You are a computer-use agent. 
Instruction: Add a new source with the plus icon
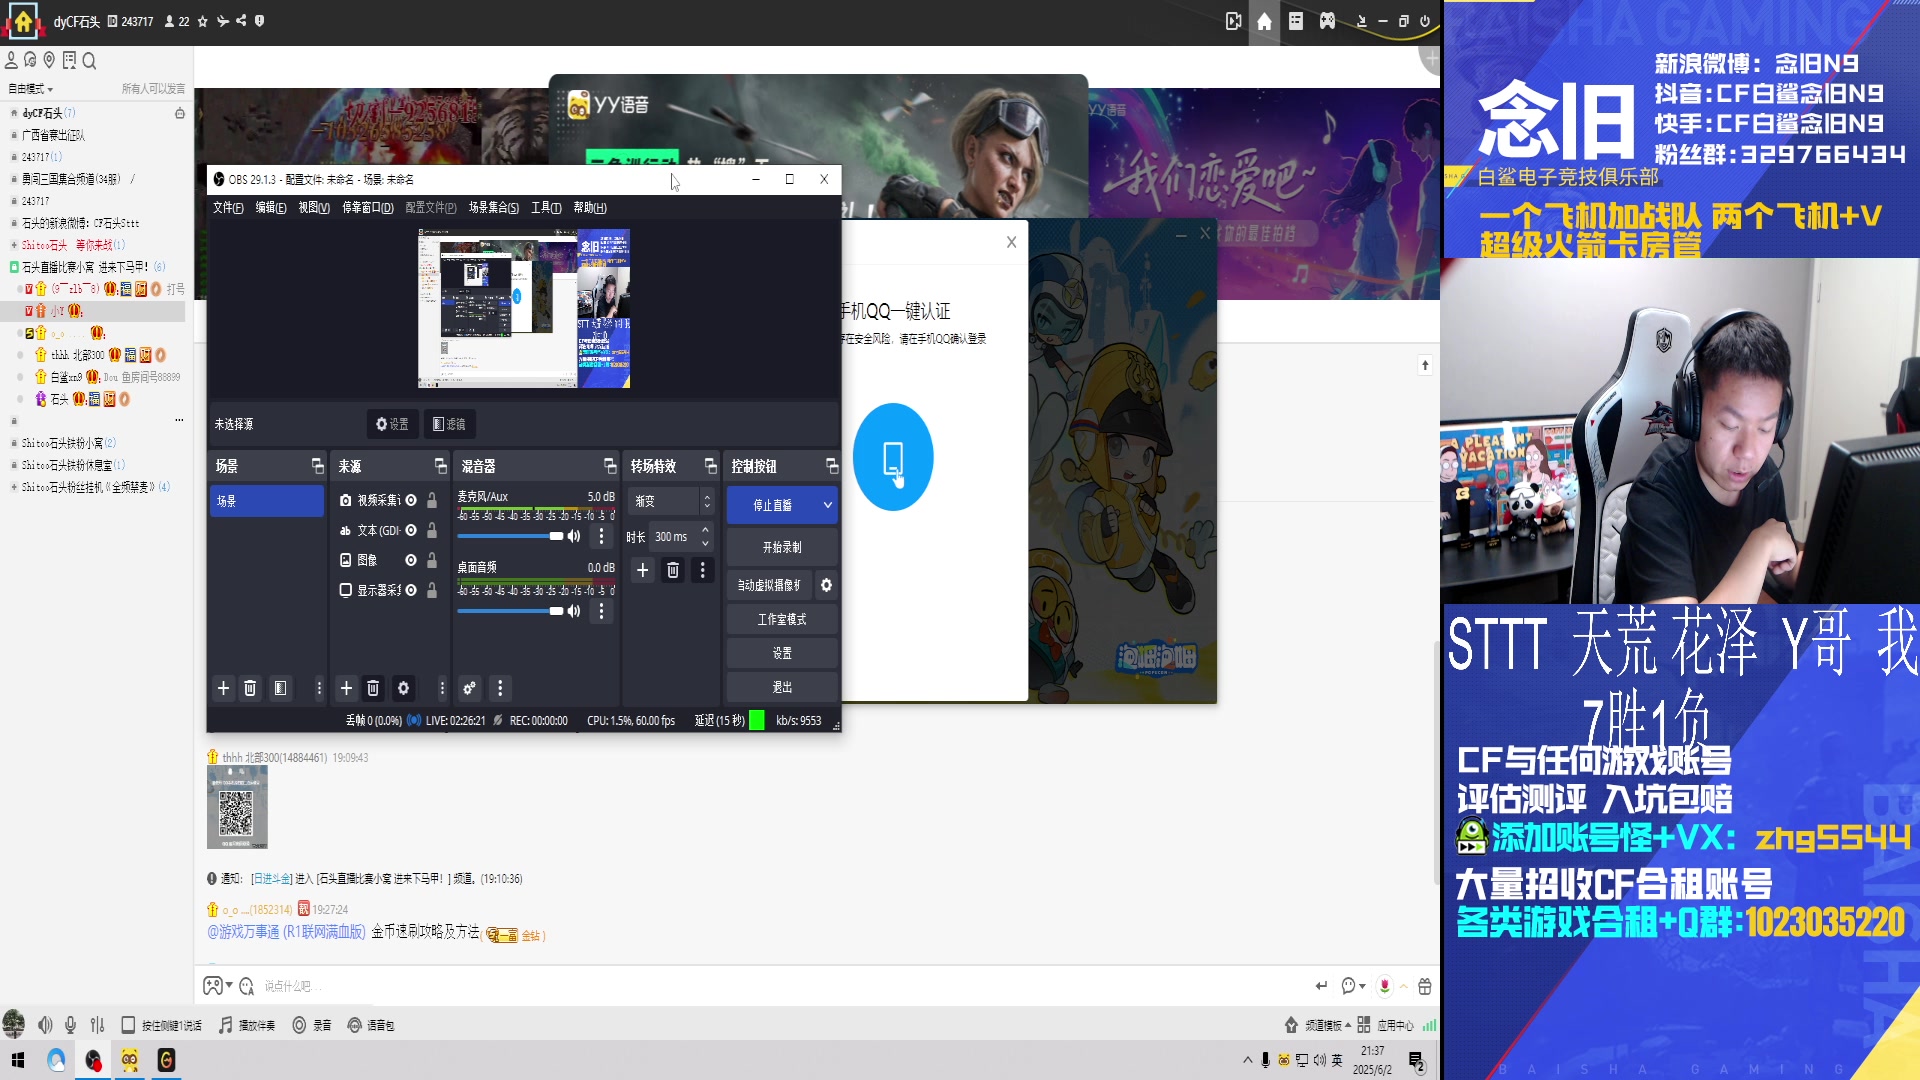tap(346, 688)
